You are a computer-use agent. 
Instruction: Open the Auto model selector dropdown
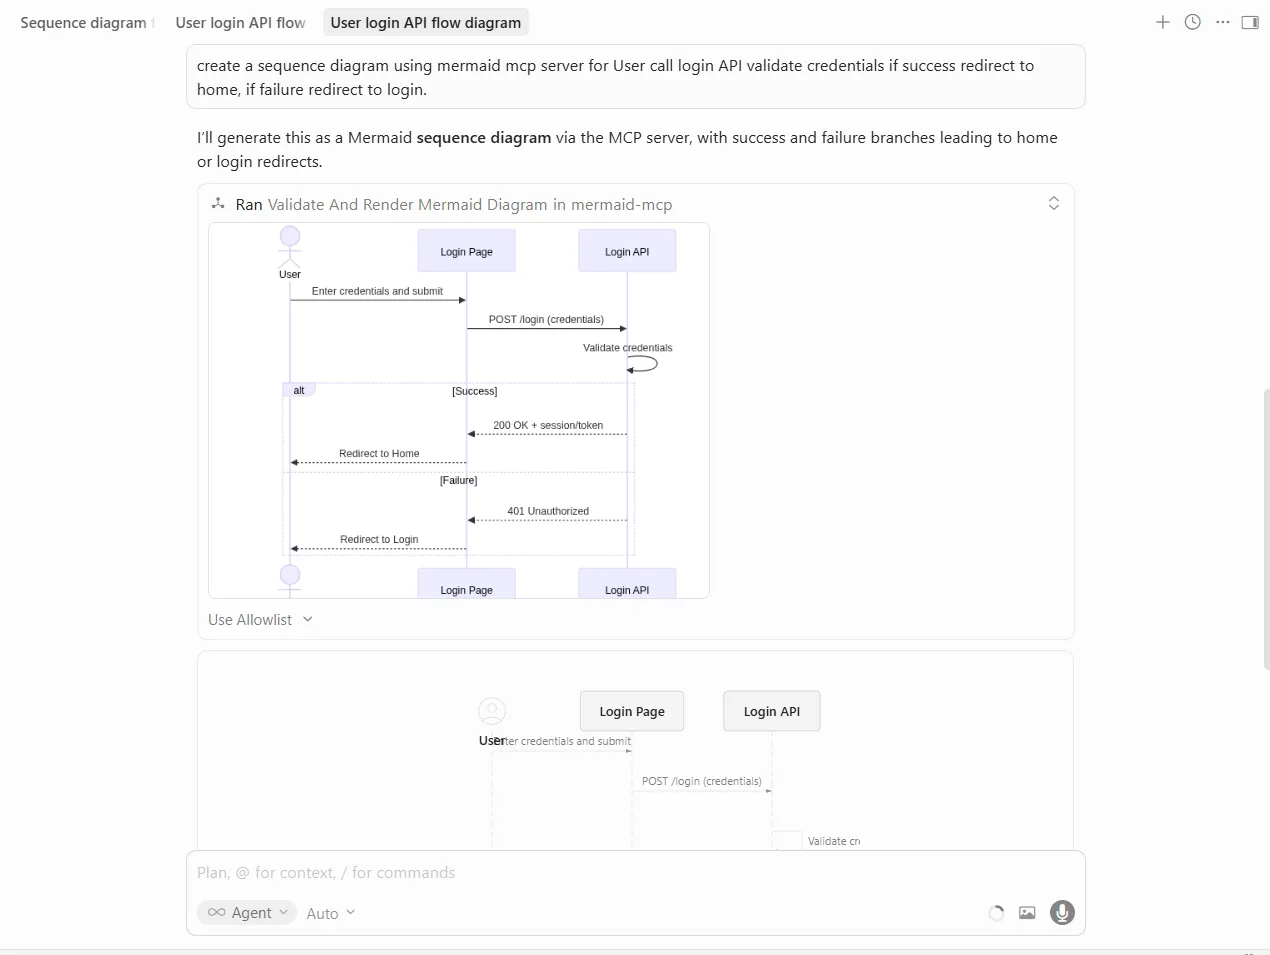click(329, 912)
